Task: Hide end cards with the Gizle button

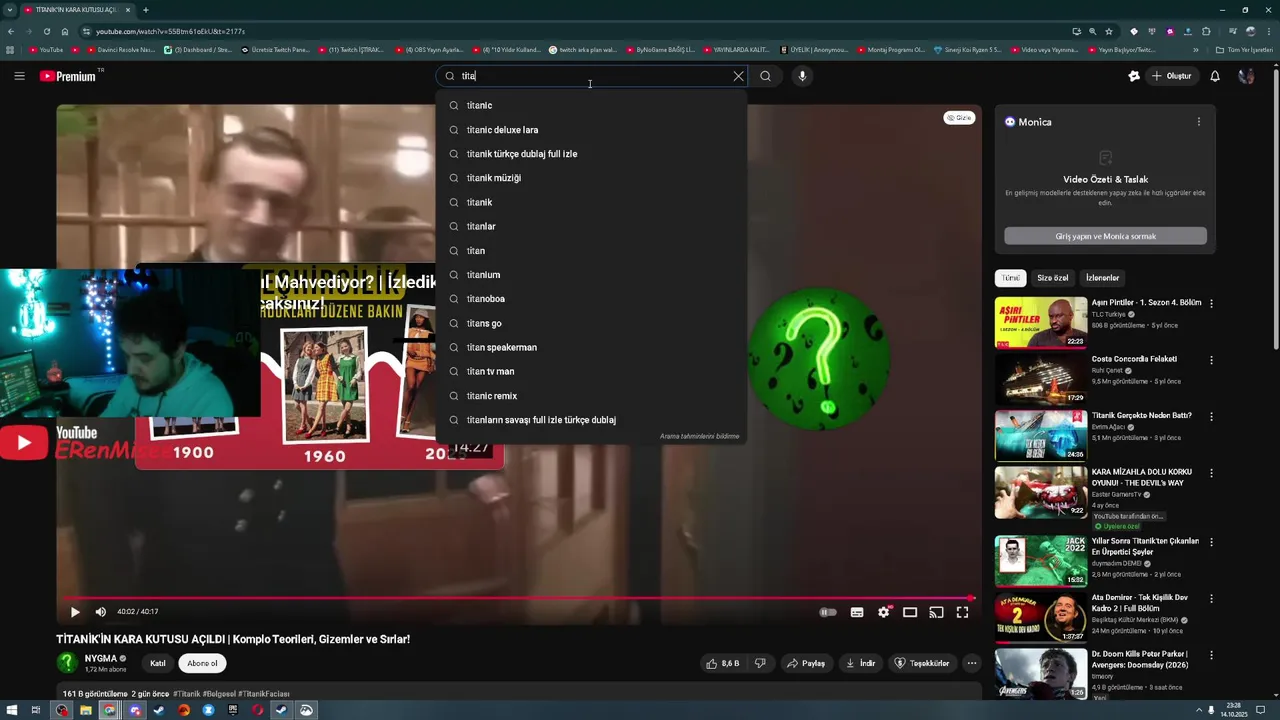Action: (959, 118)
